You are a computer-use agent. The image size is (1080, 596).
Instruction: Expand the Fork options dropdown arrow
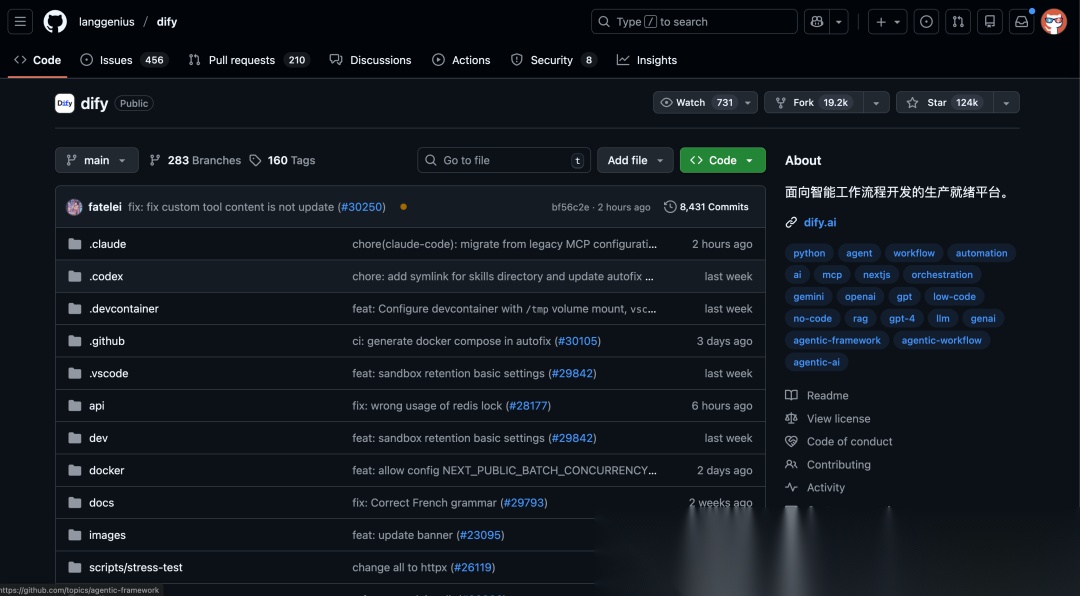coord(876,103)
